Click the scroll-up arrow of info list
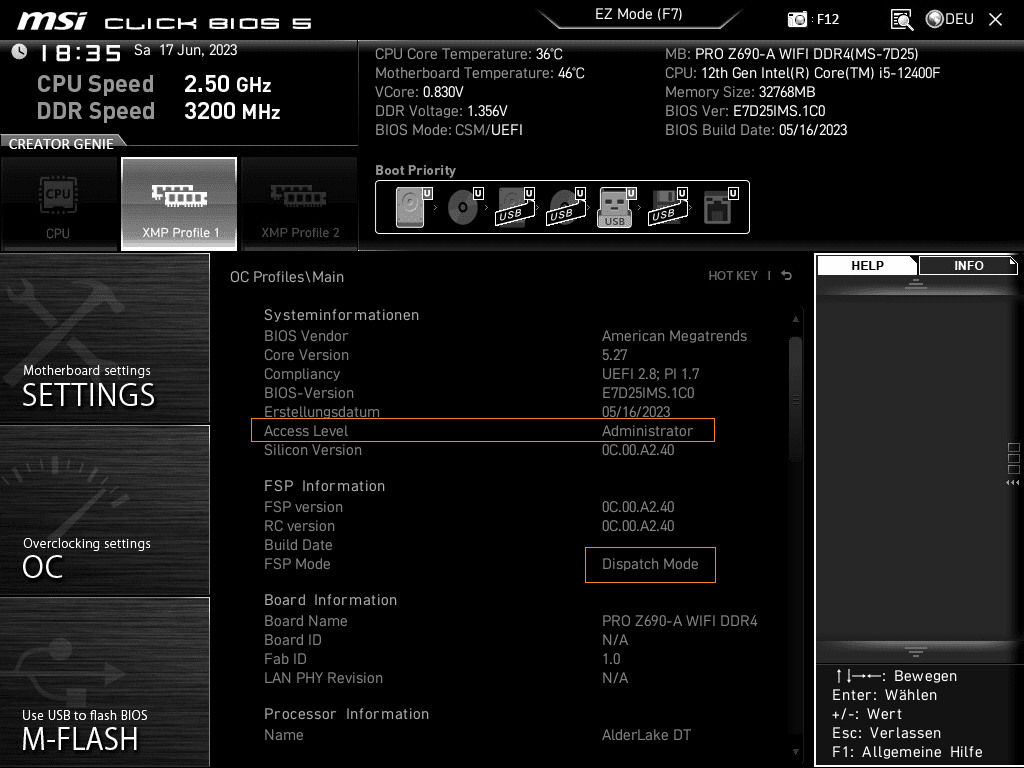The width and height of the screenshot is (1024, 768). point(795,319)
